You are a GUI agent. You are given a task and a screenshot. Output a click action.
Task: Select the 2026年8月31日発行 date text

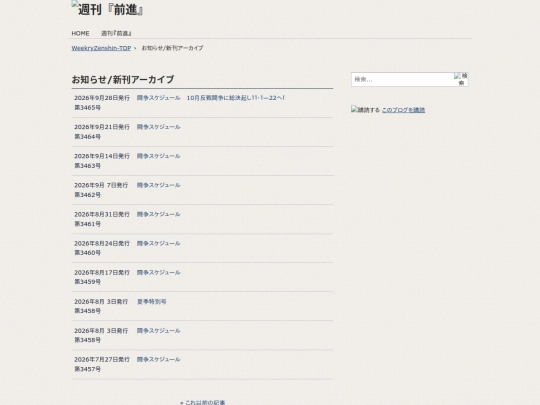[102, 214]
